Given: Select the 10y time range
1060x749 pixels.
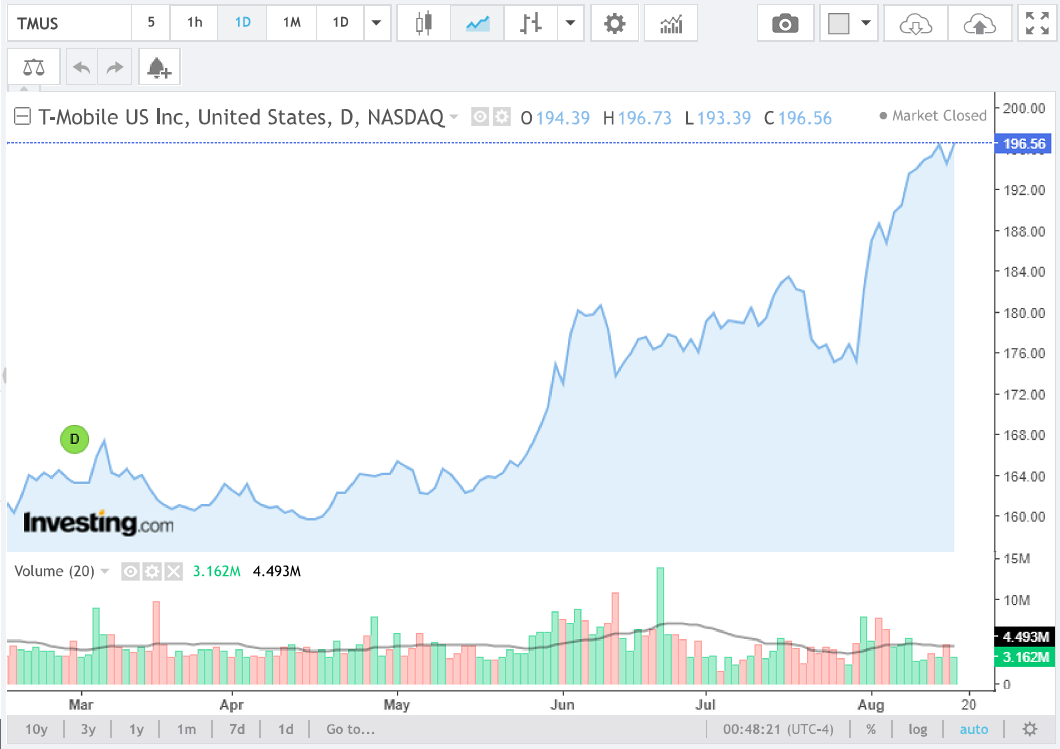Looking at the screenshot, I should 37,729.
